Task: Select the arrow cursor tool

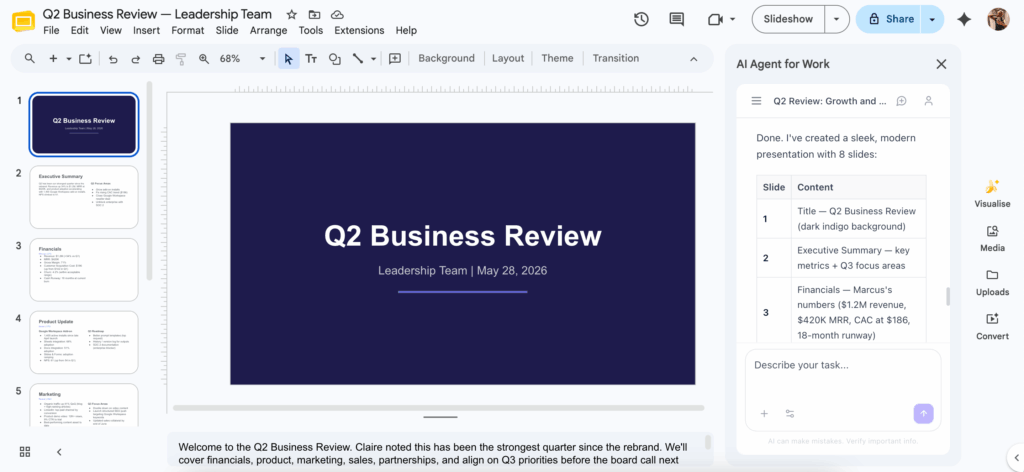Action: (288, 59)
